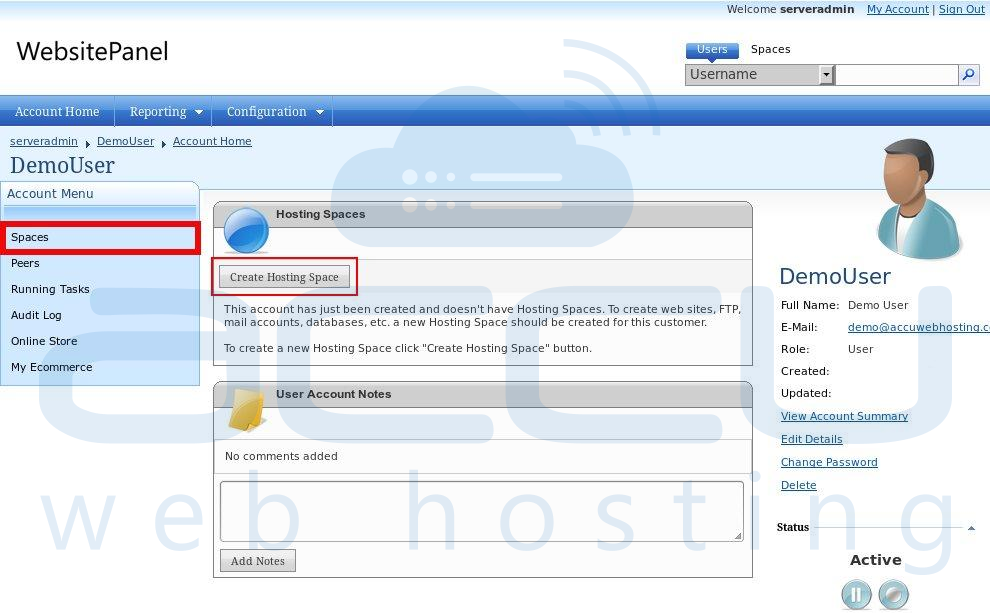
Task: Click inside the notes text area
Action: (x=482, y=511)
